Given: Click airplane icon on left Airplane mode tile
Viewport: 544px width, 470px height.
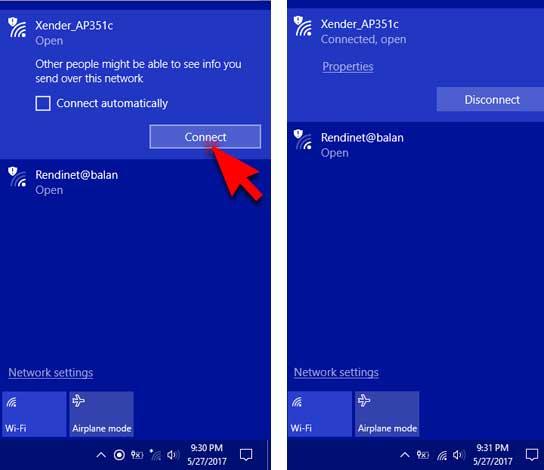Looking at the screenshot, I should tap(78, 401).
